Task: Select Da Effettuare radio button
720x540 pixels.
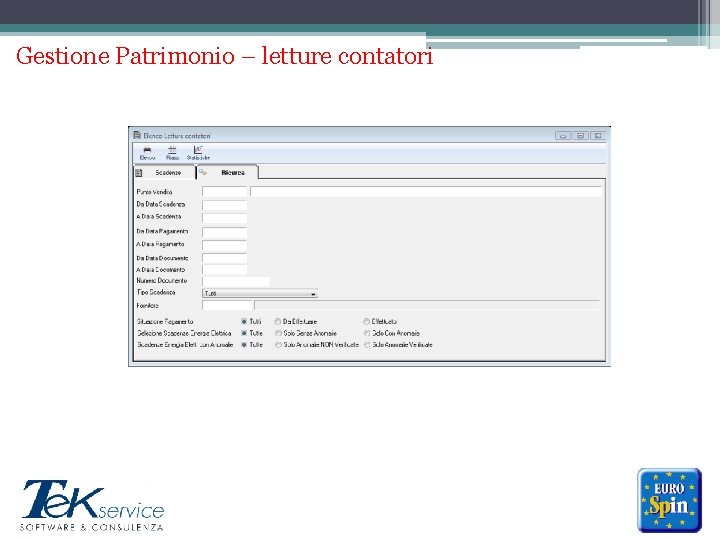Action: 278,321
